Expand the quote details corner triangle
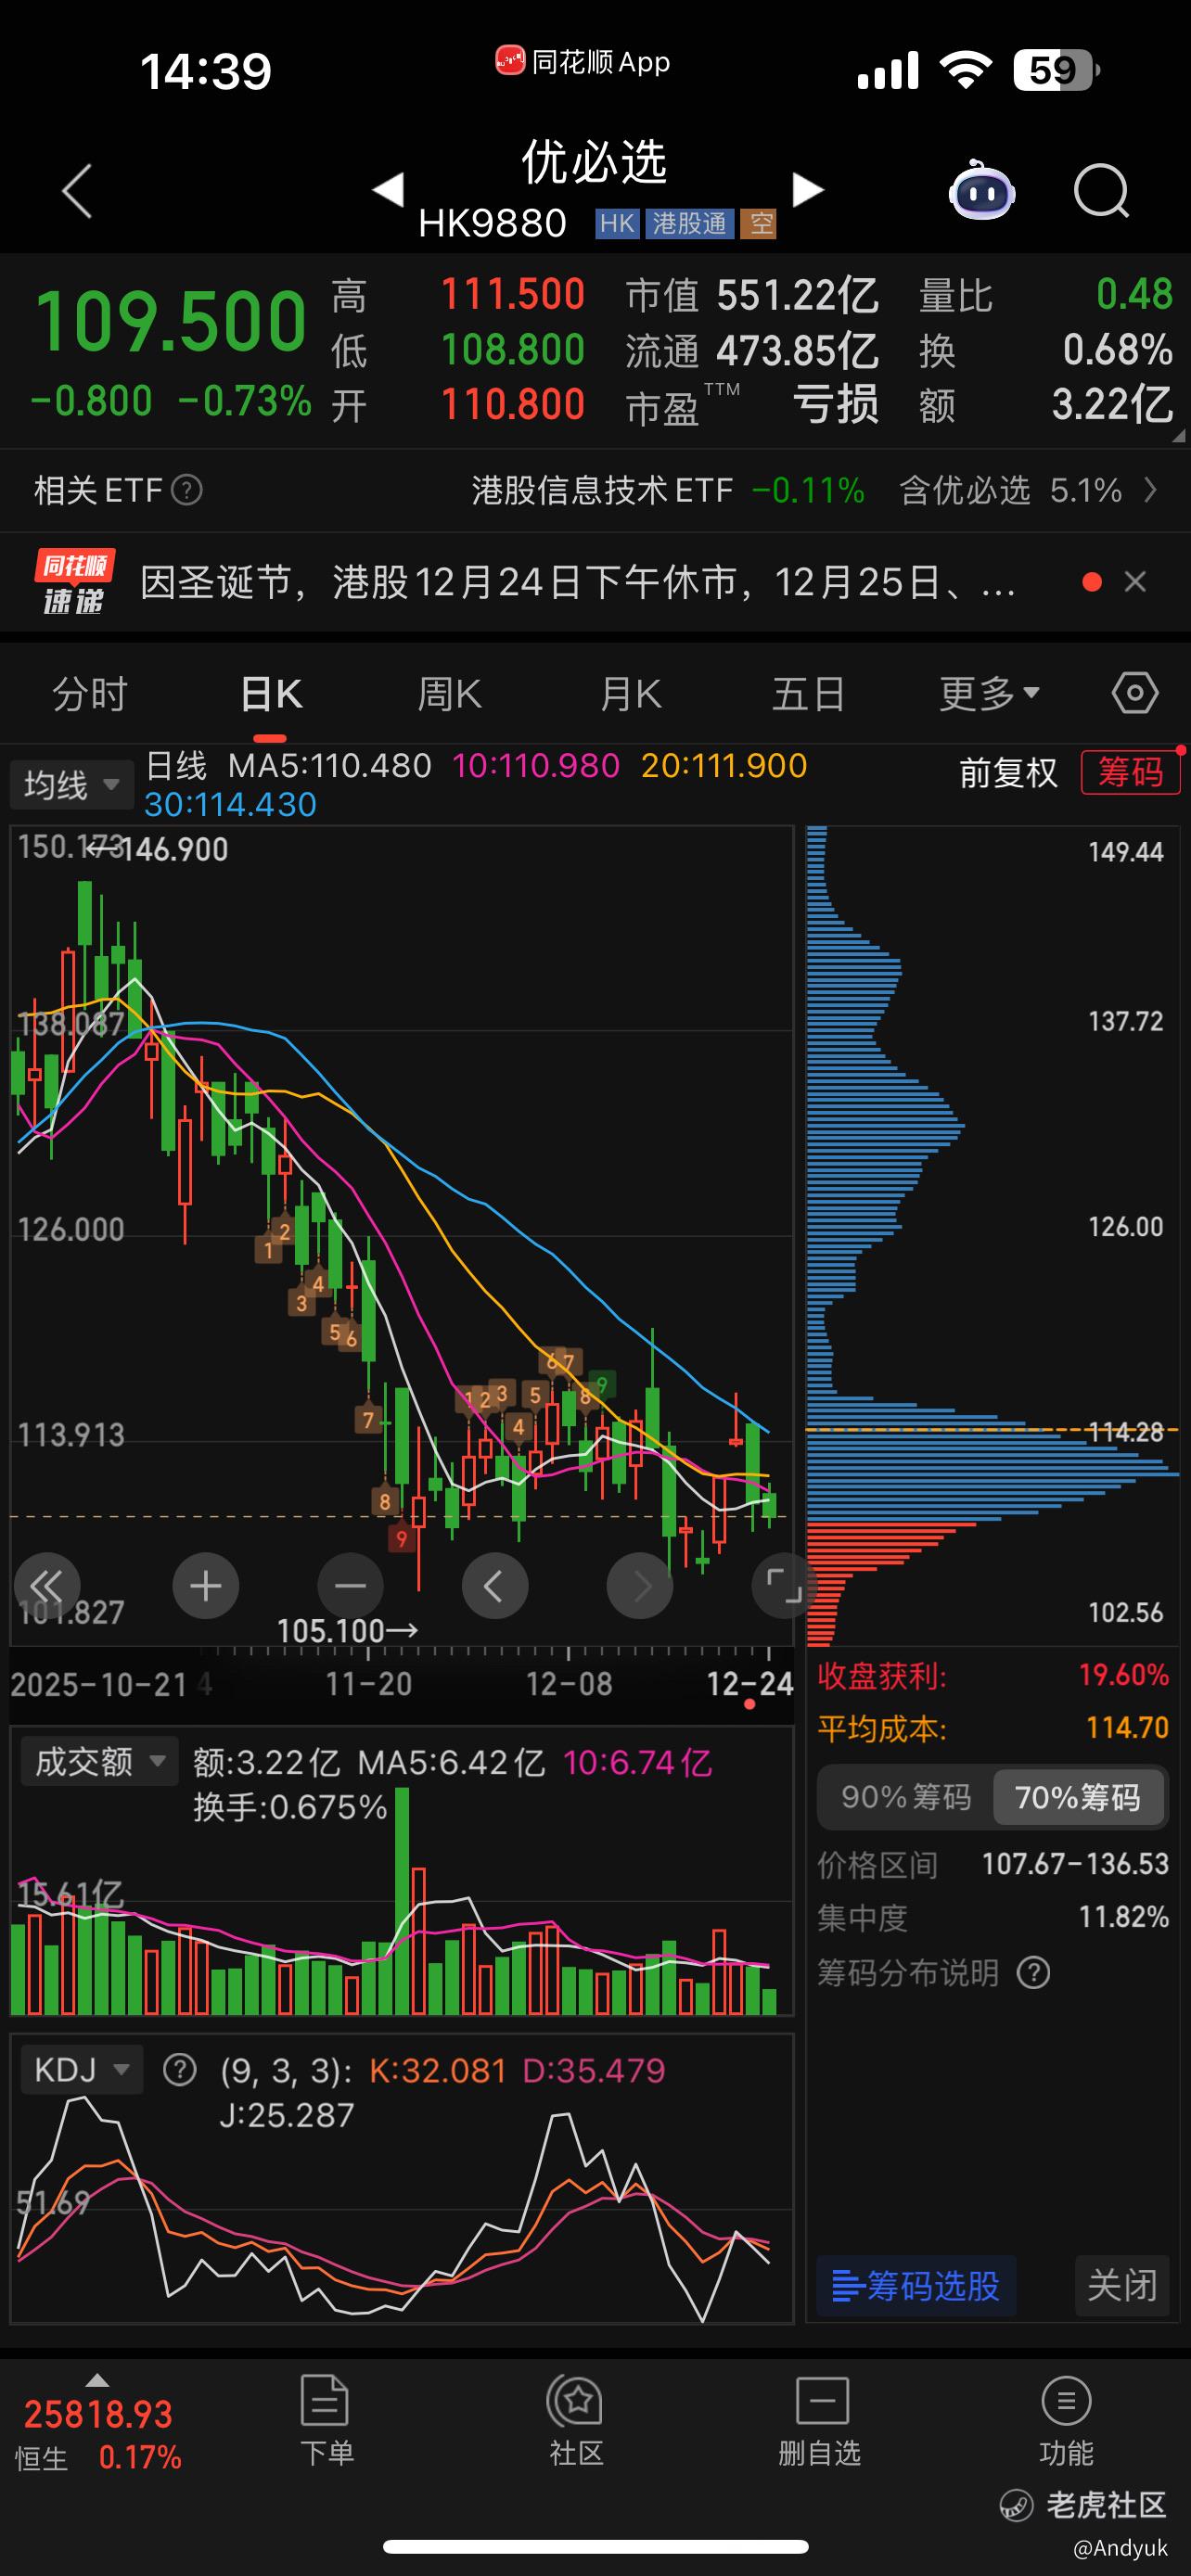The width and height of the screenshot is (1191, 2576). [1178, 436]
